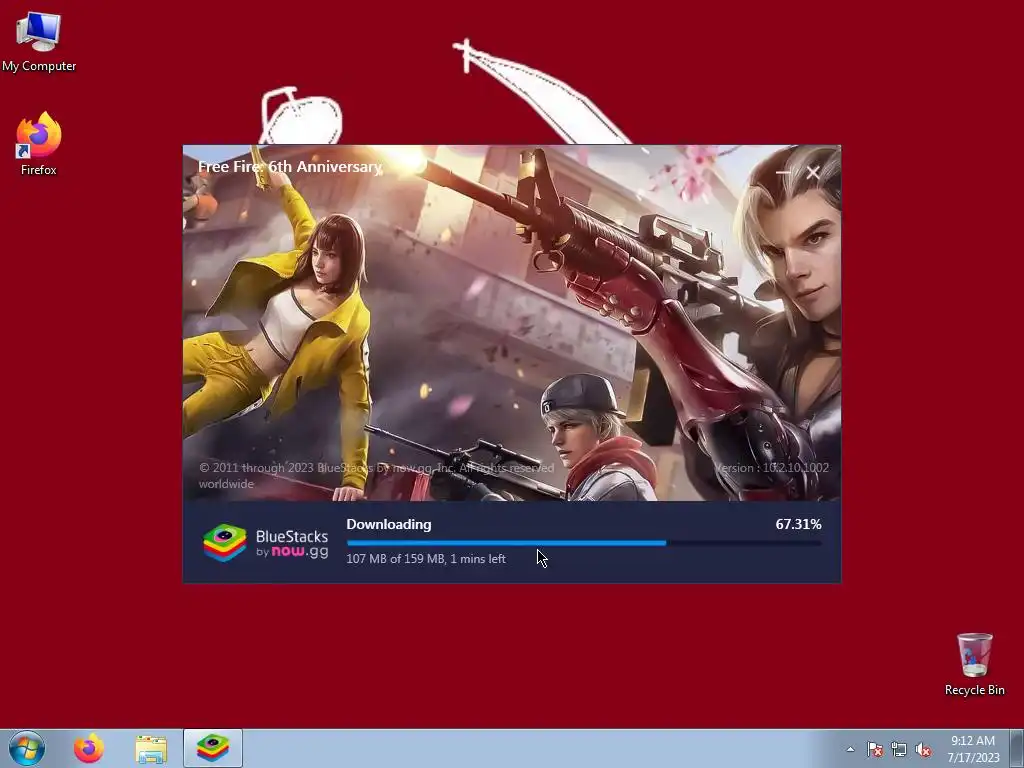Minimize the BlueStacks installer window

click(x=783, y=172)
